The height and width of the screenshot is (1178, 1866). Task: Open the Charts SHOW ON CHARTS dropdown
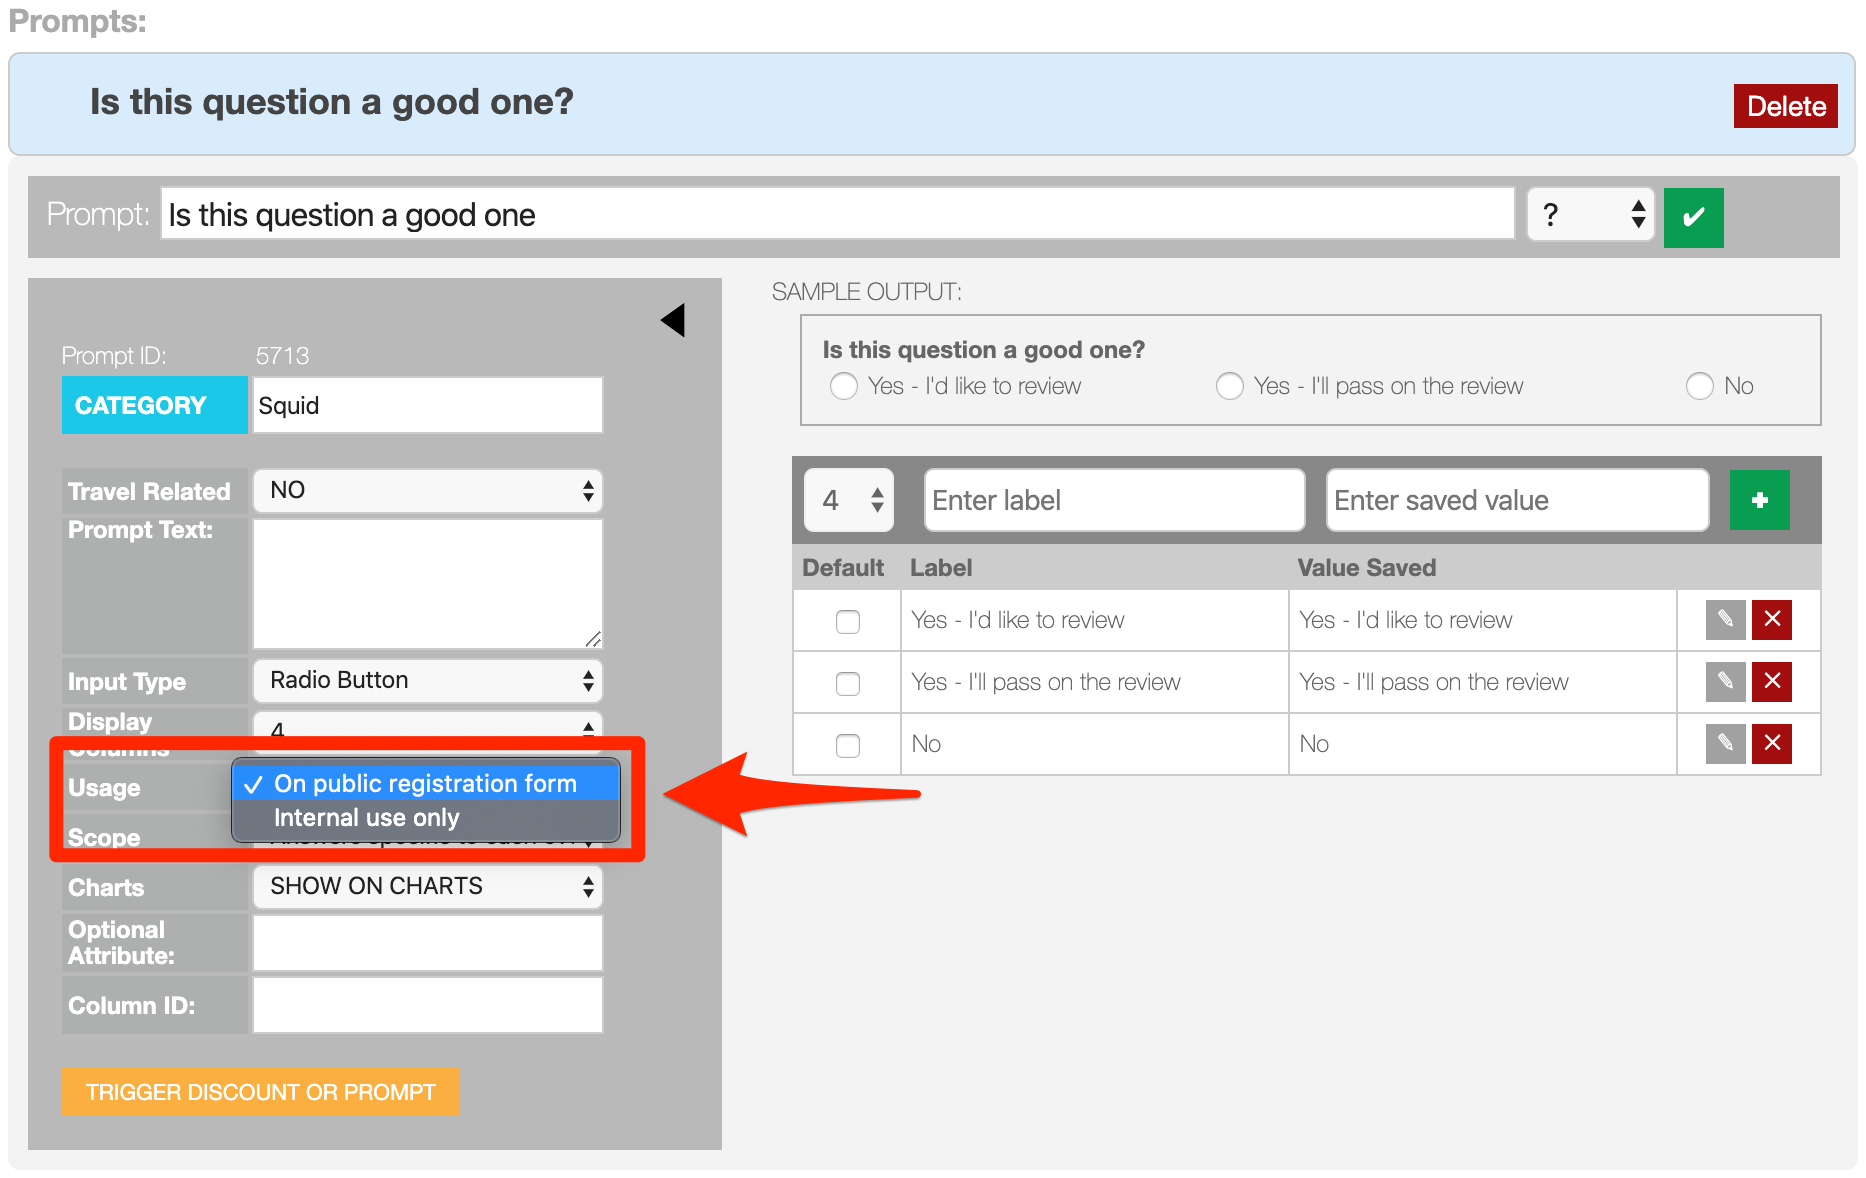pos(428,887)
